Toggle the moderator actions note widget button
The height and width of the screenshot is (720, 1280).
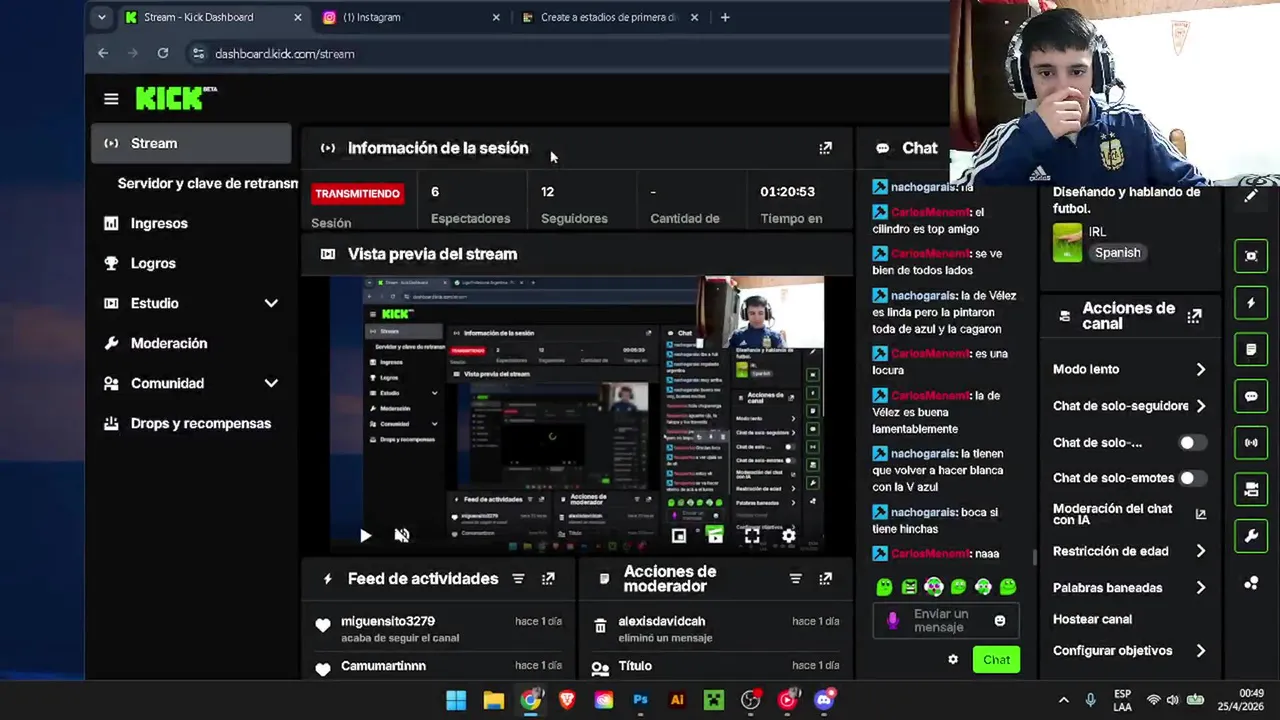[x=1251, y=350]
